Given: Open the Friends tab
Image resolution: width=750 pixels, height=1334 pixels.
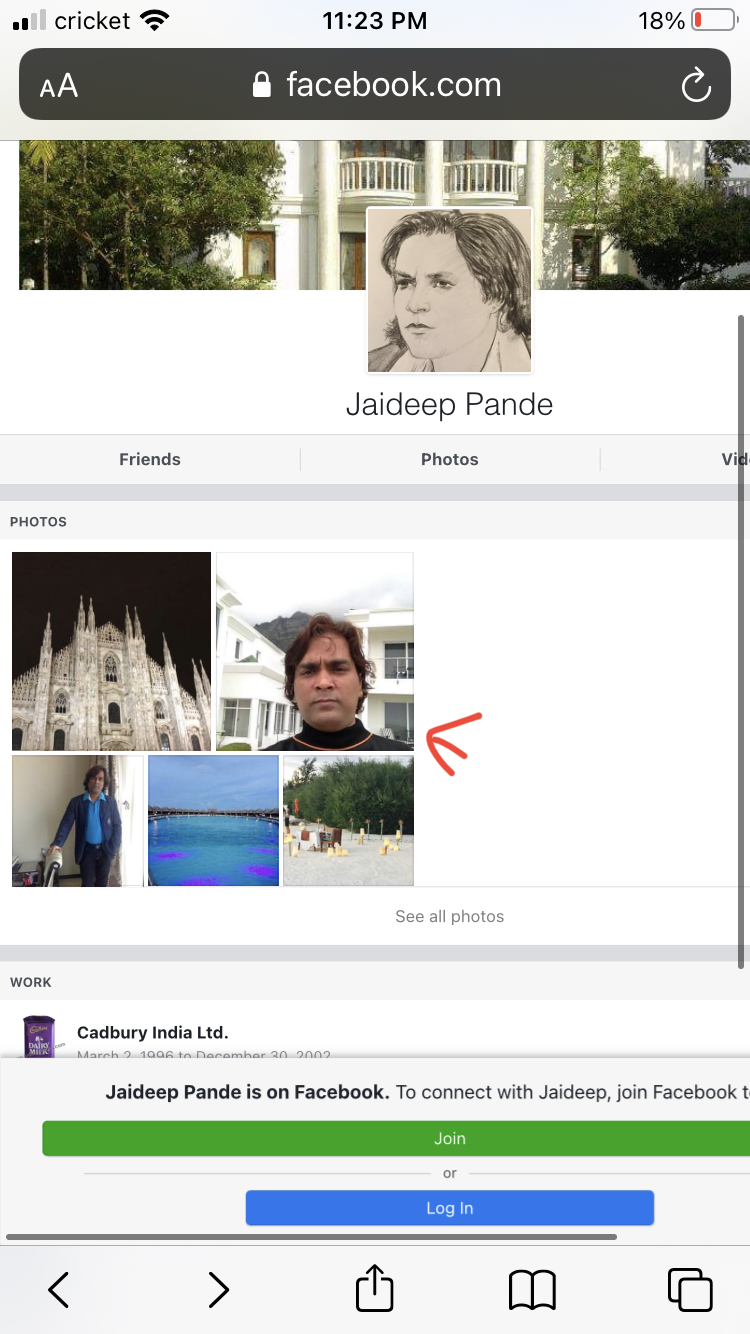Looking at the screenshot, I should point(150,459).
